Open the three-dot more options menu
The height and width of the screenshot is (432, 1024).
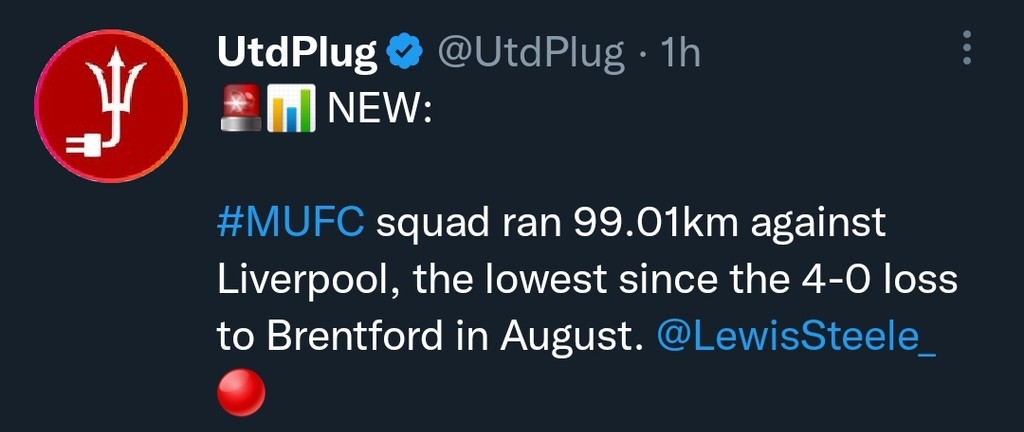point(966,47)
